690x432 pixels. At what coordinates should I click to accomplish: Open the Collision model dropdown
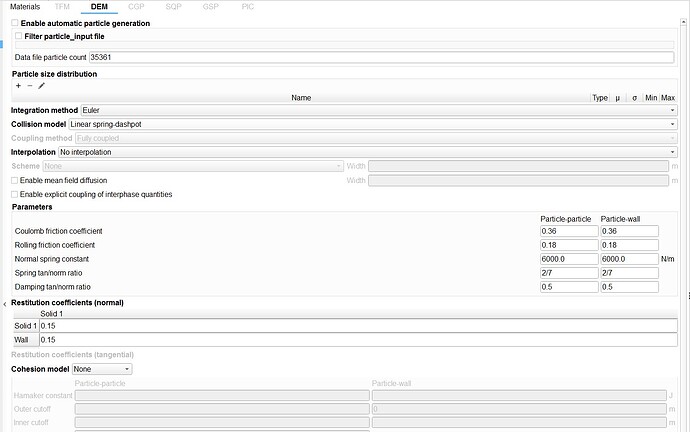coord(373,124)
